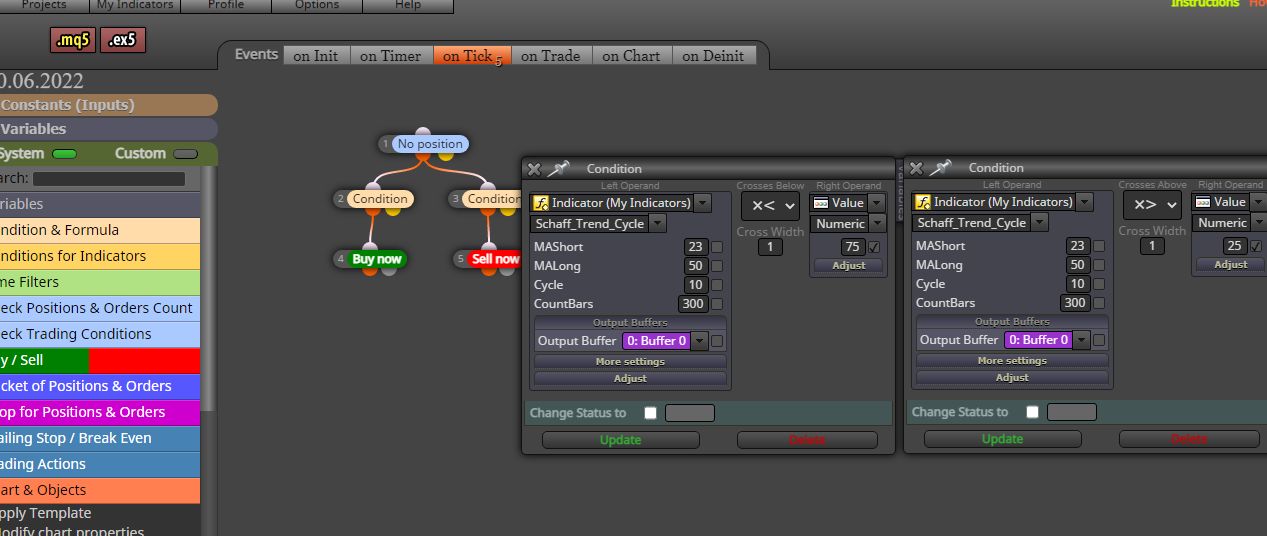Click More settings in Crosses Below panel
1267x536 pixels.
[x=630, y=362]
